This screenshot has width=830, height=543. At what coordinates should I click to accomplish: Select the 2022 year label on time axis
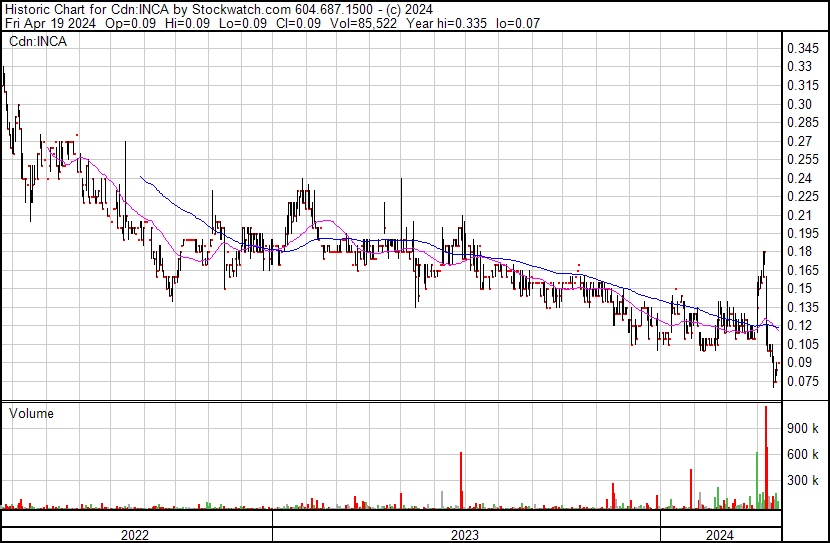point(134,535)
